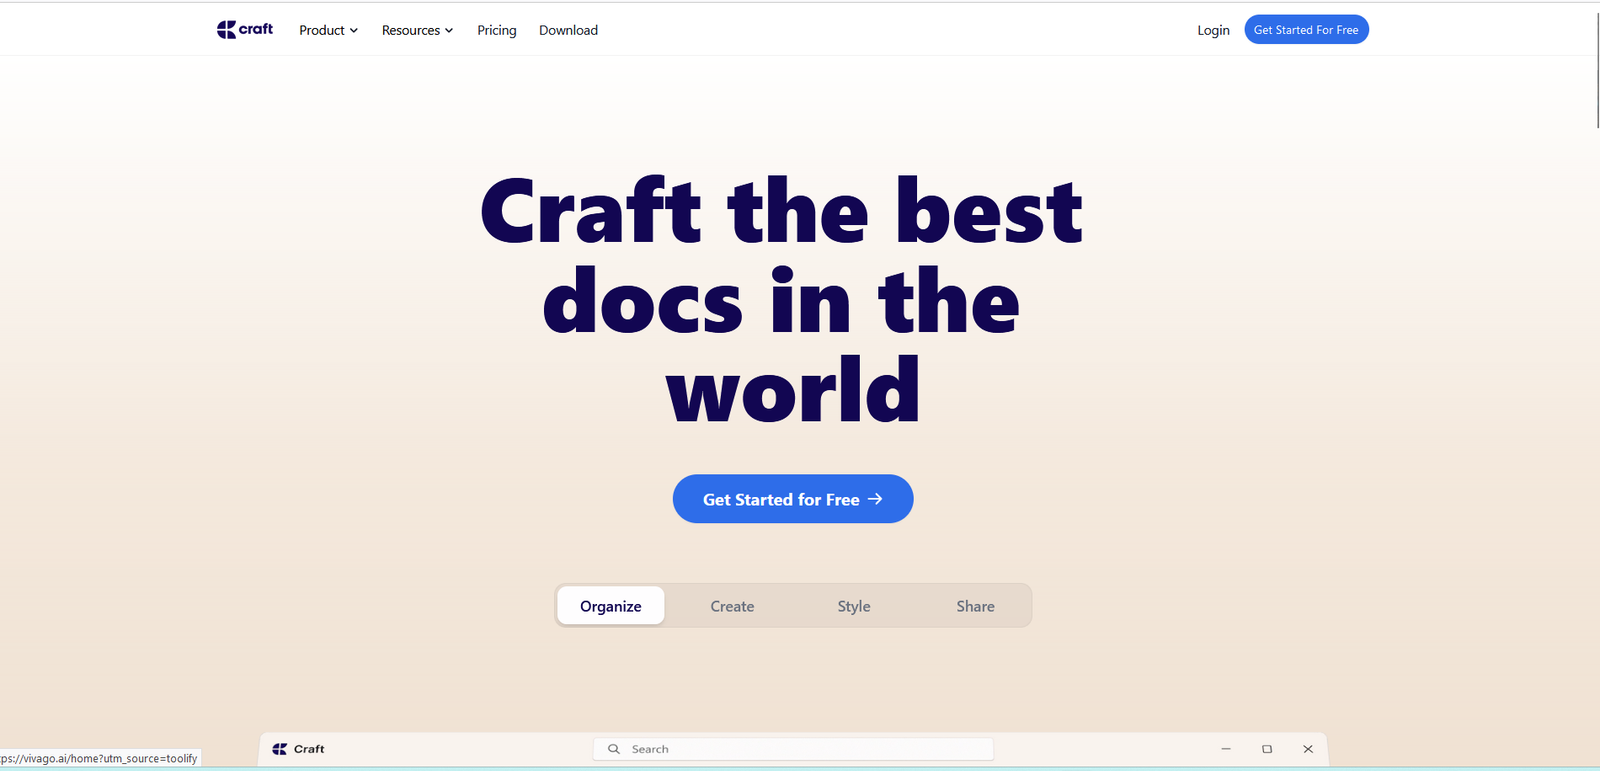Click the Craft logo in the navigation bar

coord(245,30)
